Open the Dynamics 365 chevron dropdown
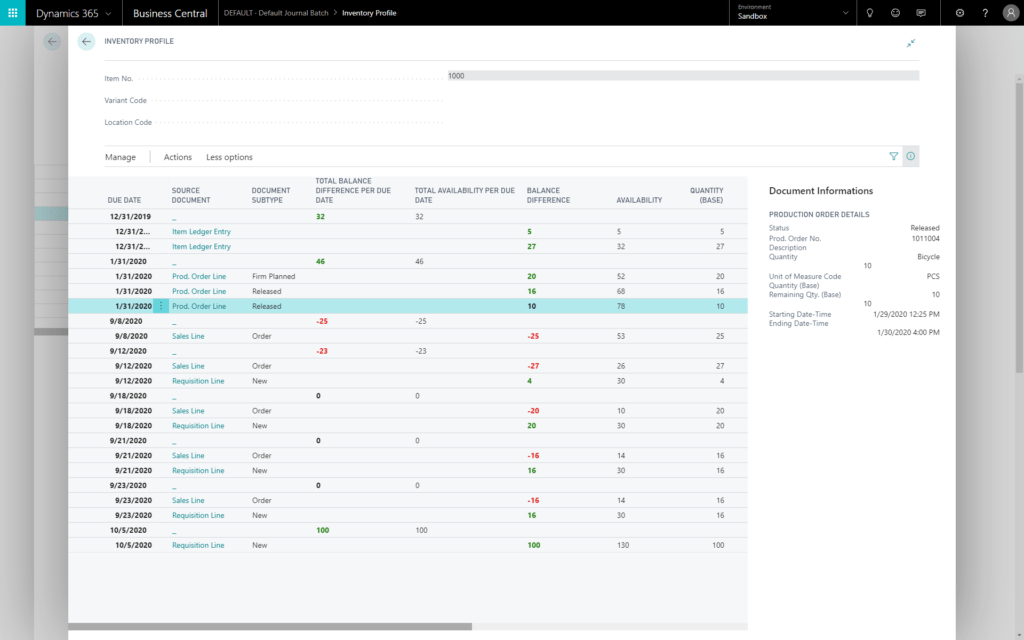Viewport: 1024px width, 640px height. click(x=108, y=12)
